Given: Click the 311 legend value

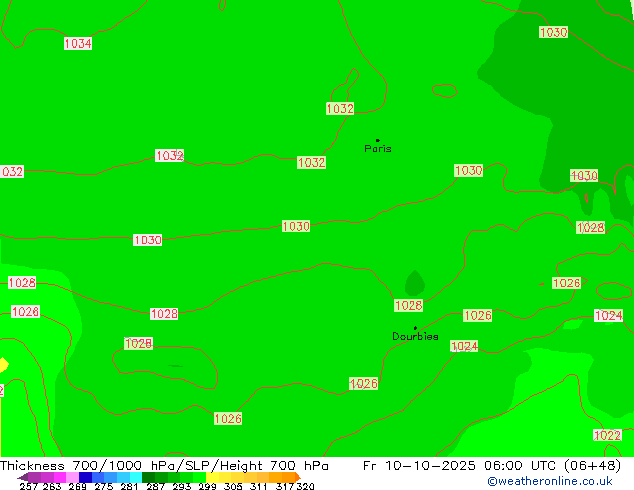Looking at the screenshot, I should click(x=258, y=486).
